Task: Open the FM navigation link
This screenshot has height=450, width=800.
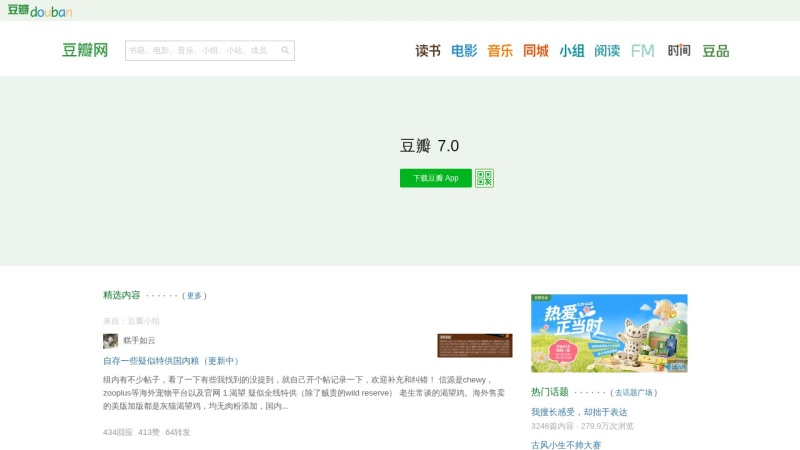Action: pos(642,51)
